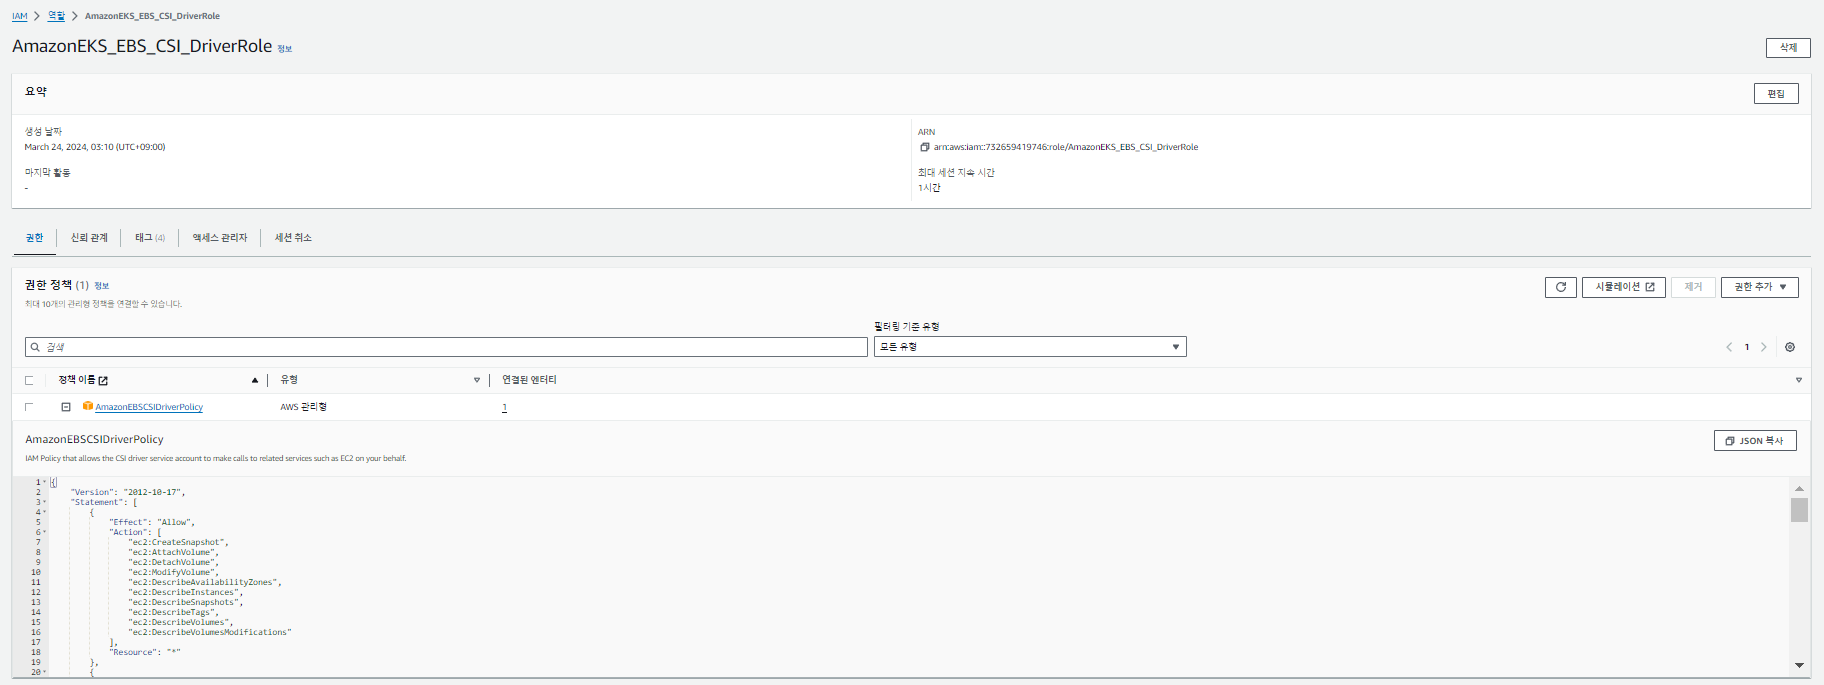
Task: Sort the 연결된 엔터티 column with its arrow
Action: pyautogui.click(x=1798, y=380)
